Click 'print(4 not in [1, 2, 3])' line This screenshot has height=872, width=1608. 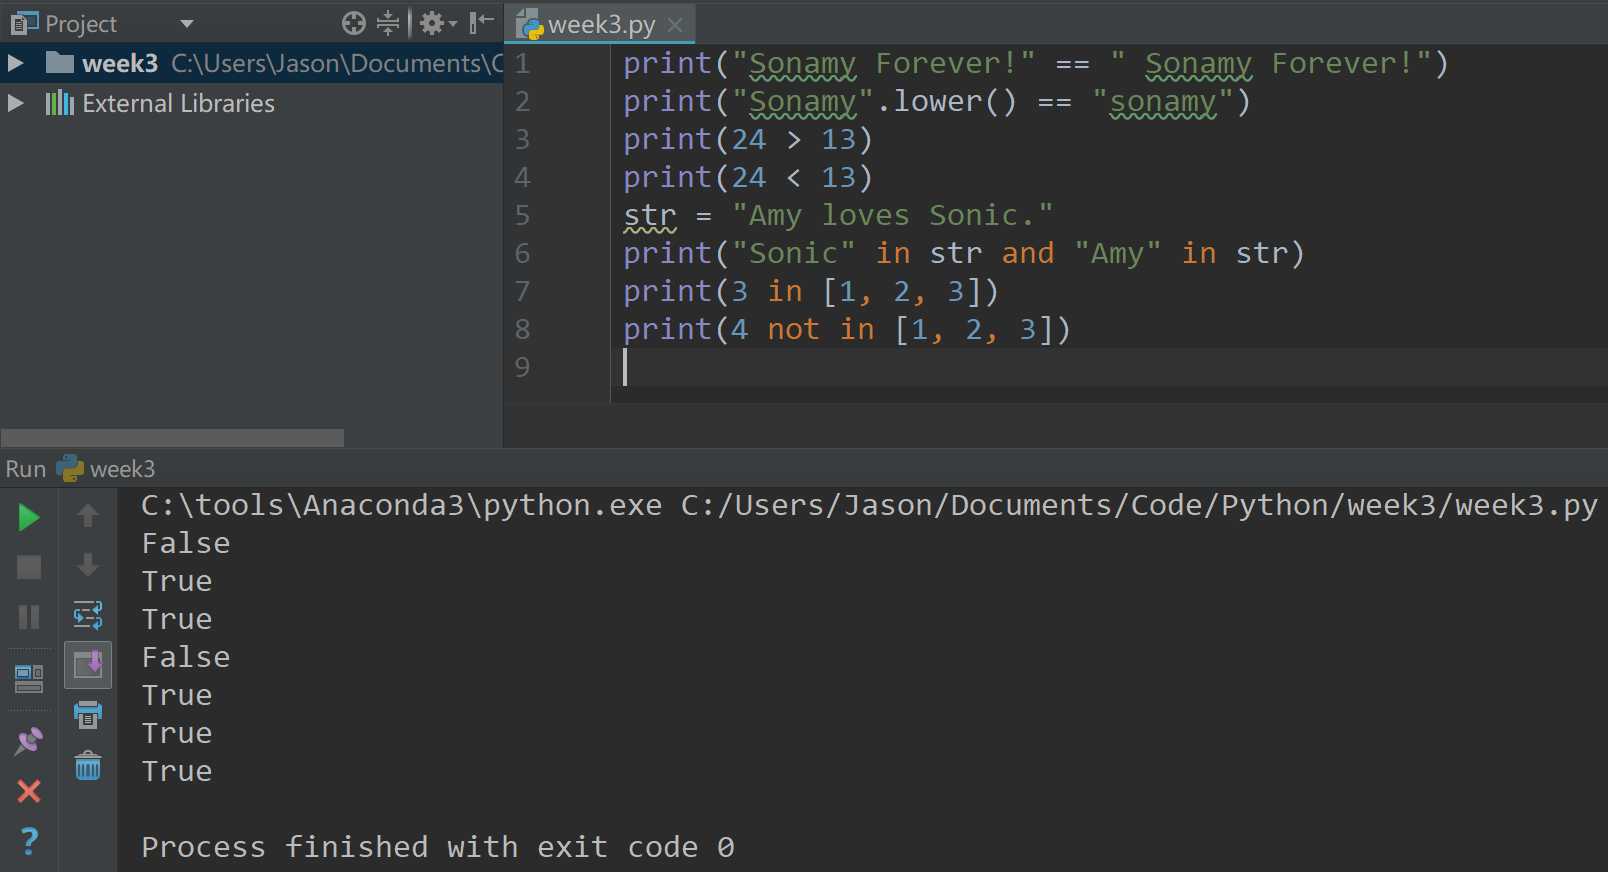[x=847, y=329]
